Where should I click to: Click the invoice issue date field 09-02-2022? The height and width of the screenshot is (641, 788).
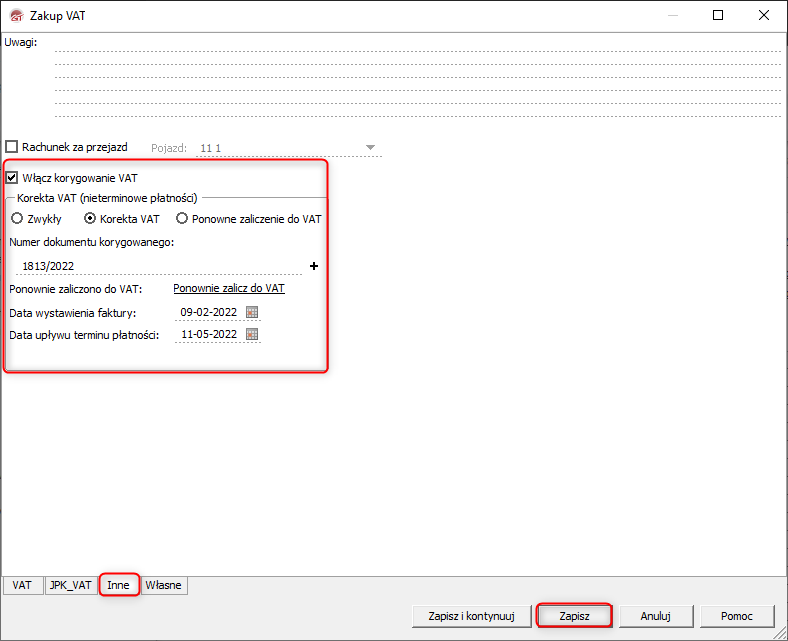[209, 312]
